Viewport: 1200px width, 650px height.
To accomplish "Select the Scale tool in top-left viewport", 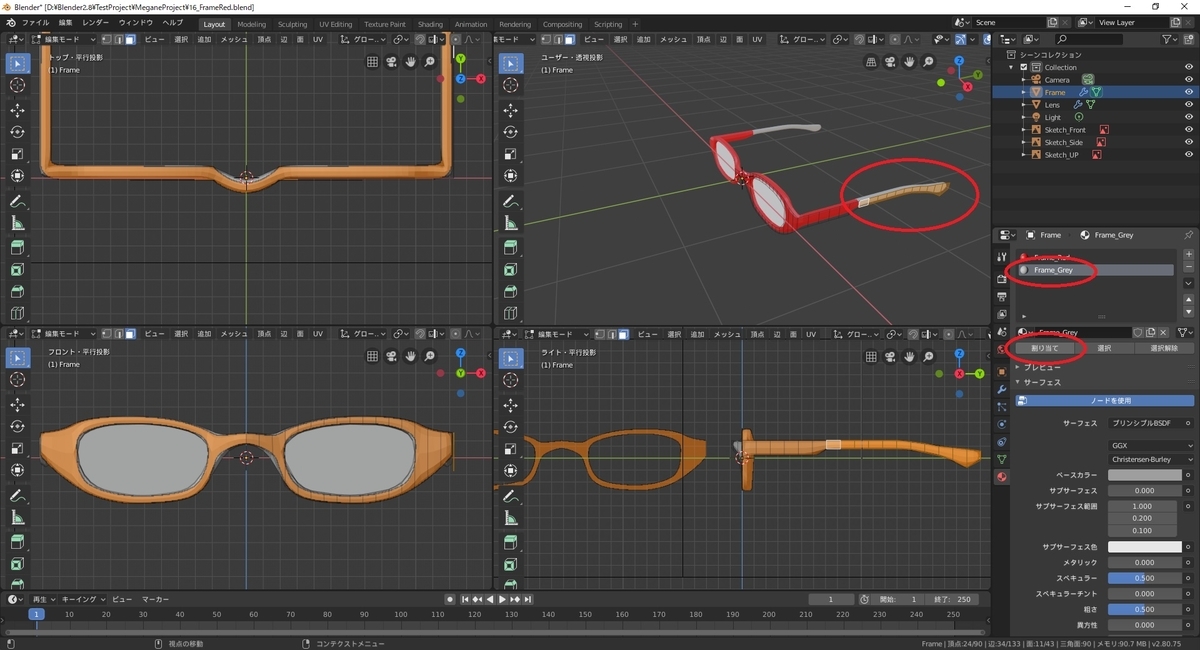I will 17,154.
